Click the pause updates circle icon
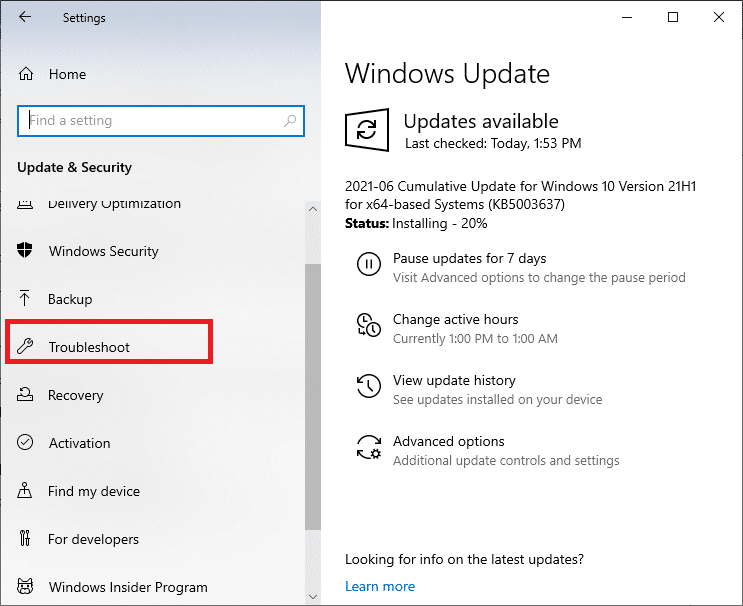The height and width of the screenshot is (606, 743). pyautogui.click(x=369, y=264)
